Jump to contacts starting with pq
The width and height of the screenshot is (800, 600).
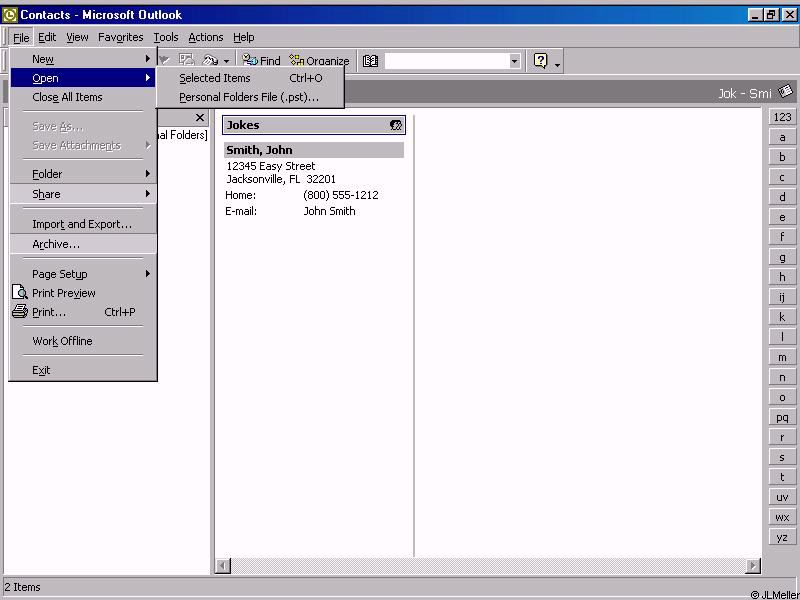click(x=782, y=417)
